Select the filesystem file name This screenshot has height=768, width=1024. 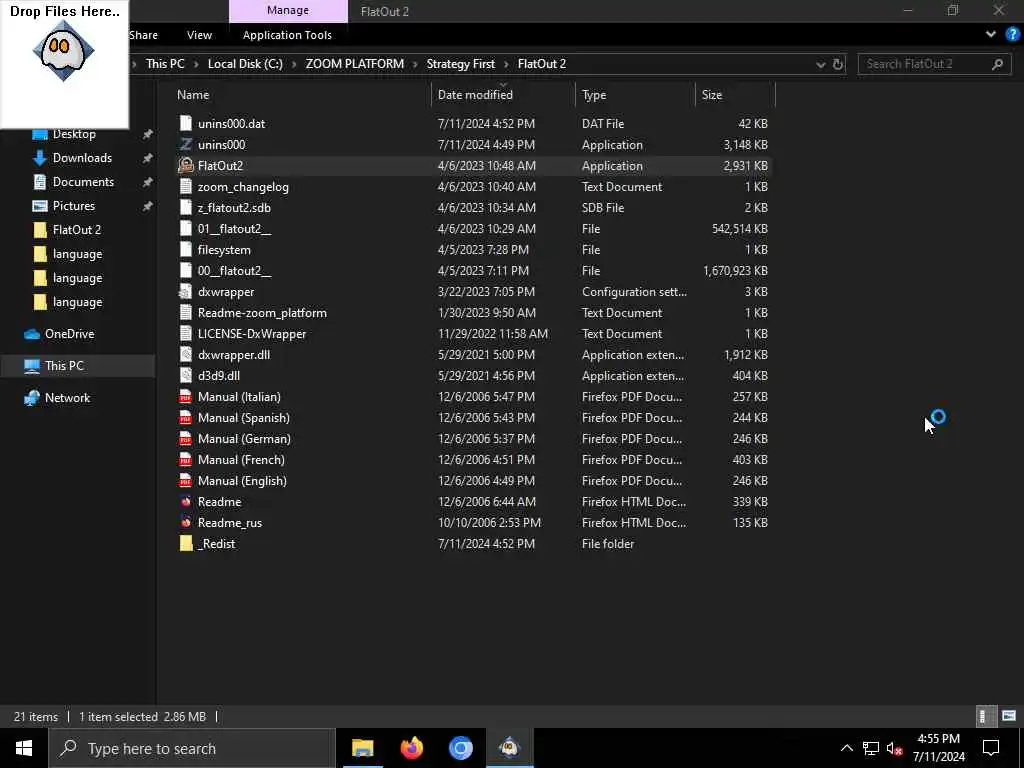224,249
